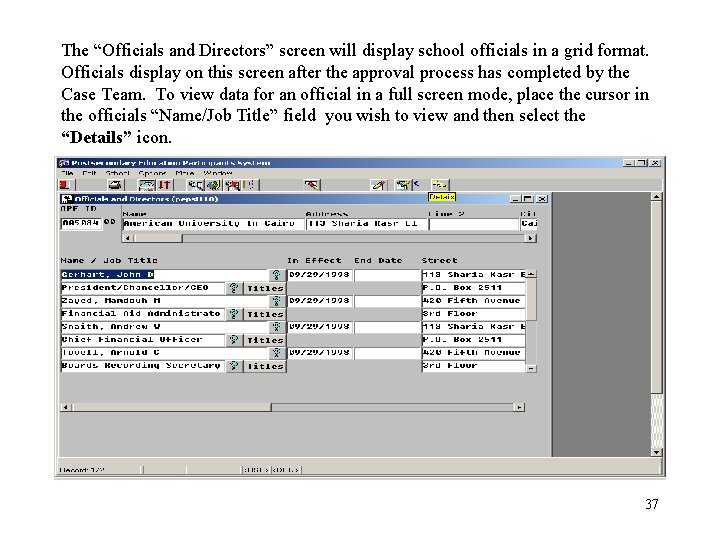Click the red flag search toolbar icon
720x540 pixels.
(233, 185)
